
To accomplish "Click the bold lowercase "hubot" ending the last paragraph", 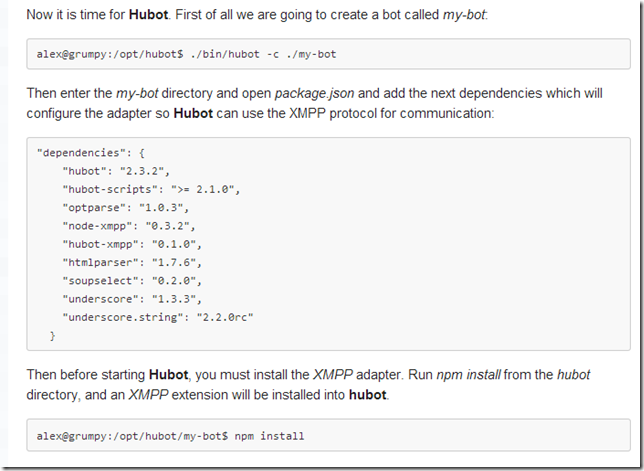I will tap(369, 395).
